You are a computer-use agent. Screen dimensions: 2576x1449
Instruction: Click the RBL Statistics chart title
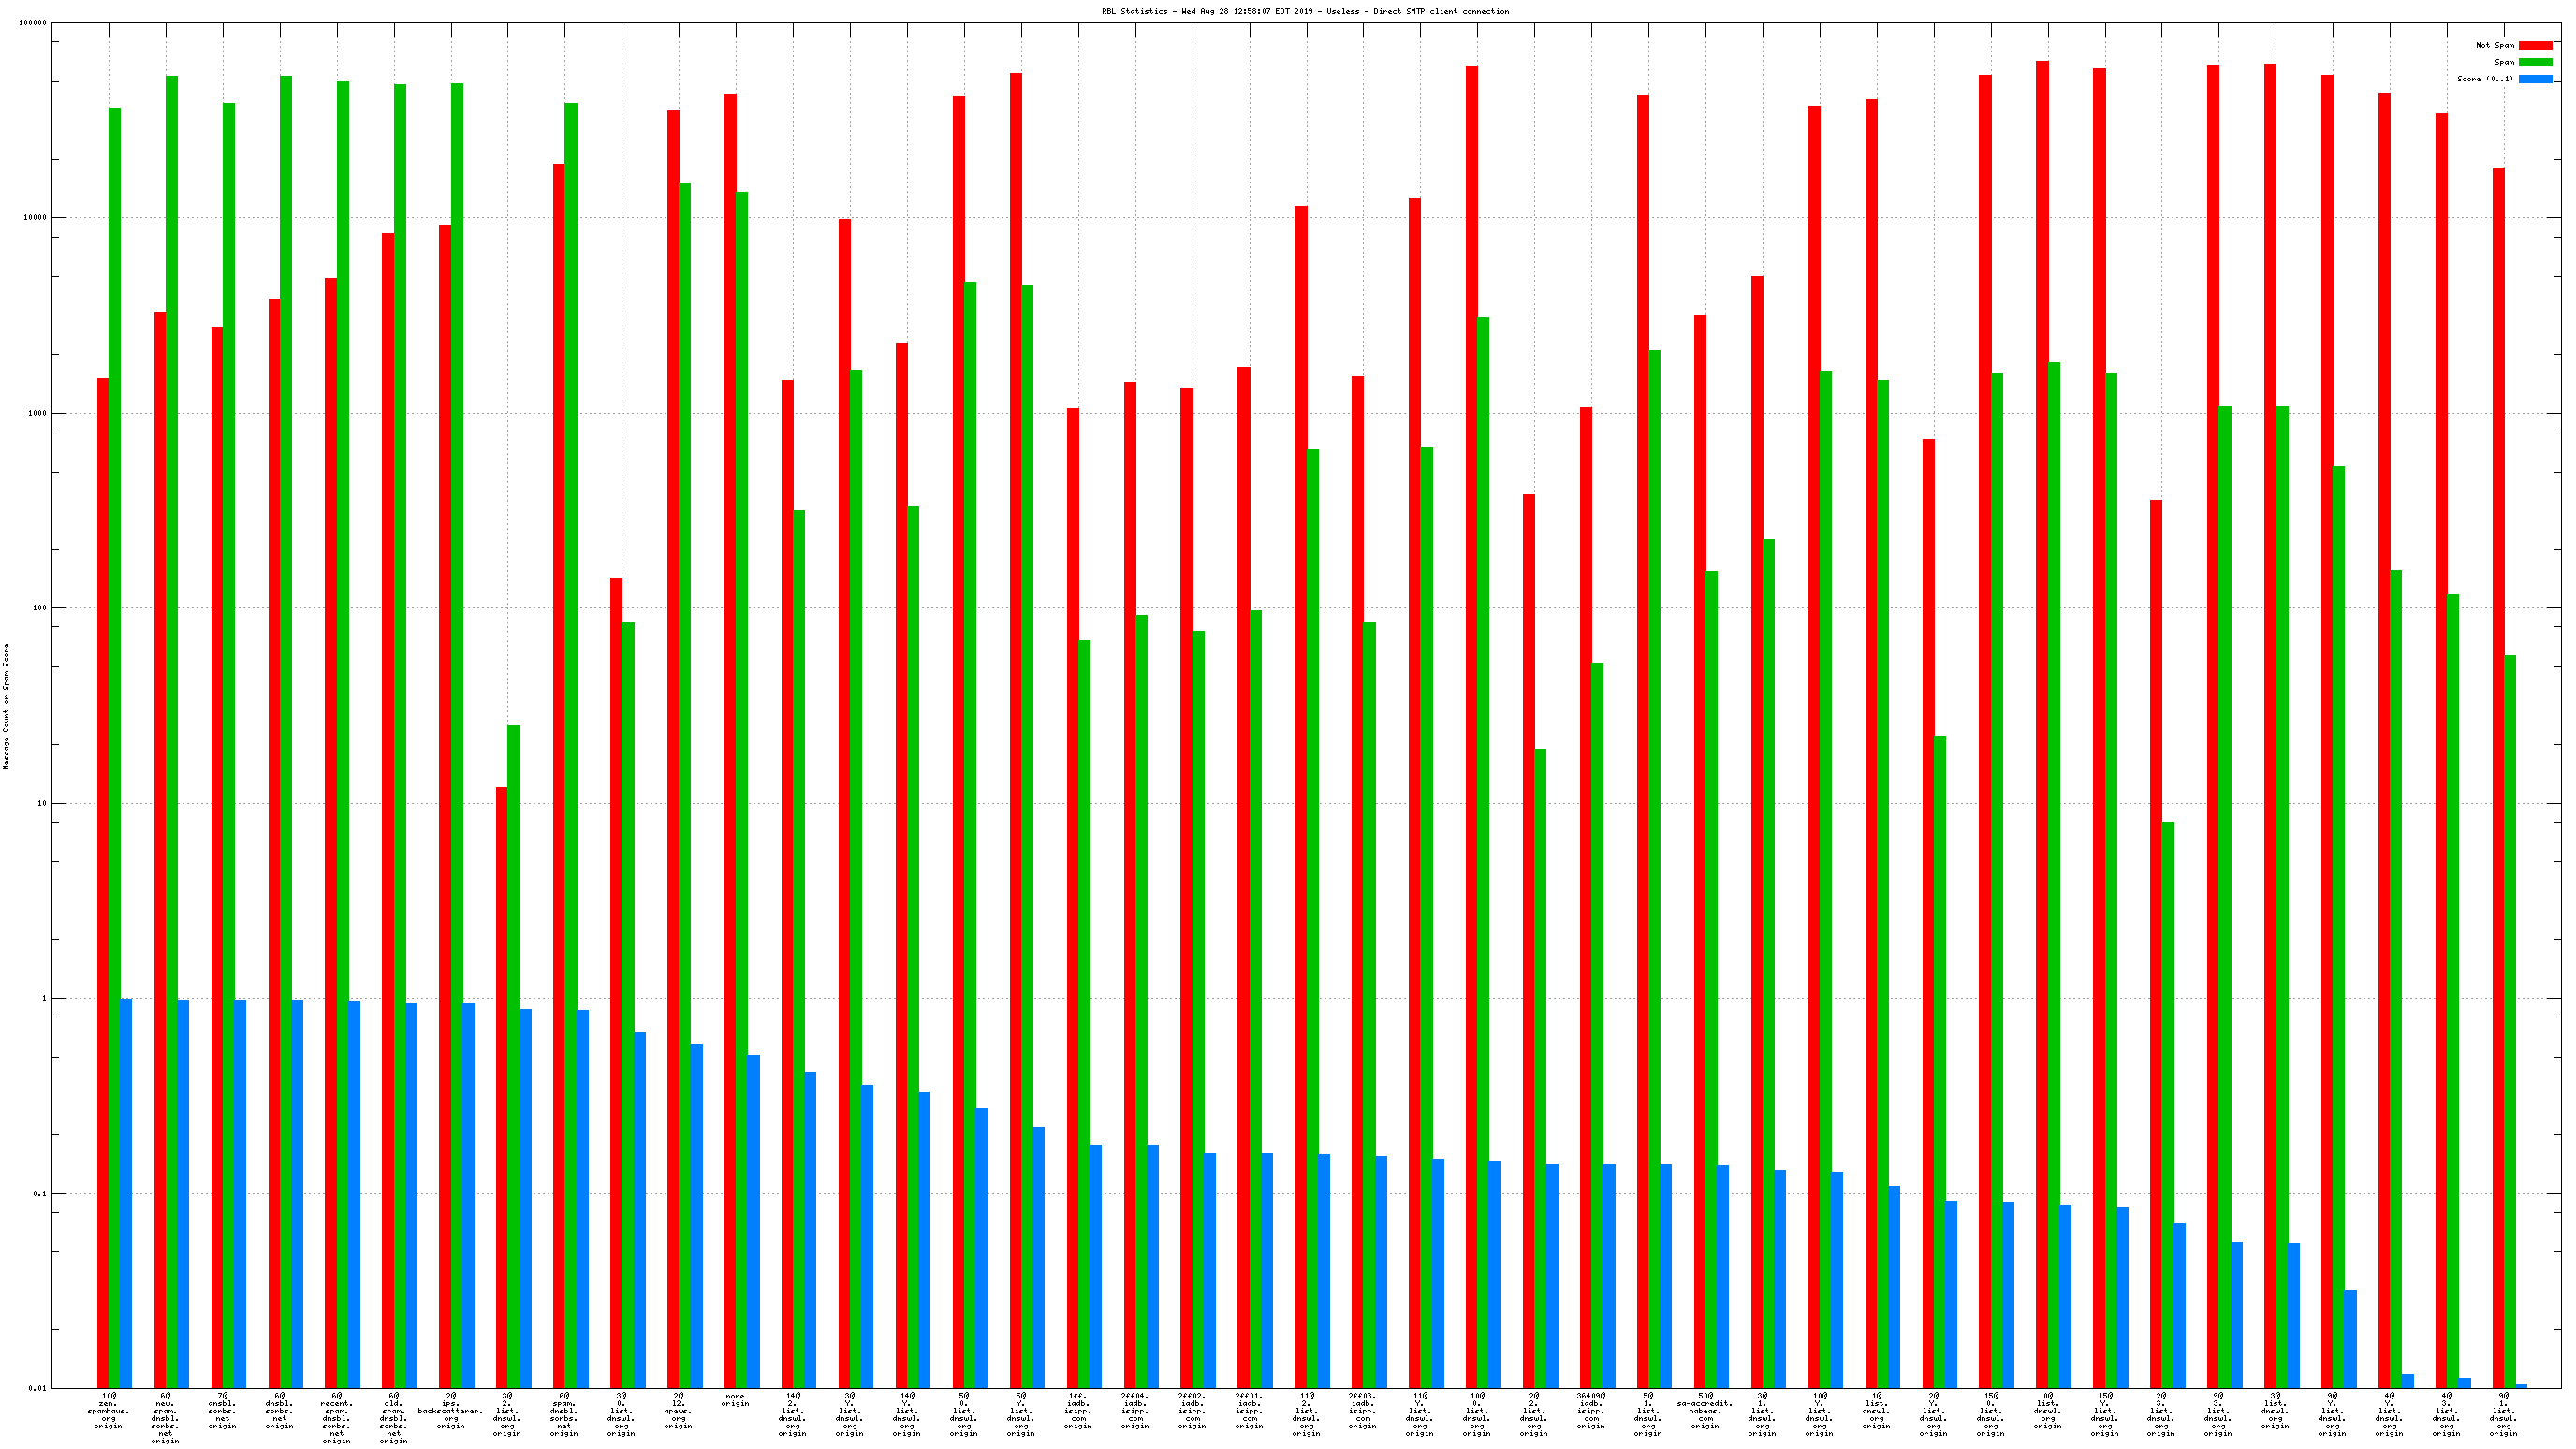click(1305, 11)
